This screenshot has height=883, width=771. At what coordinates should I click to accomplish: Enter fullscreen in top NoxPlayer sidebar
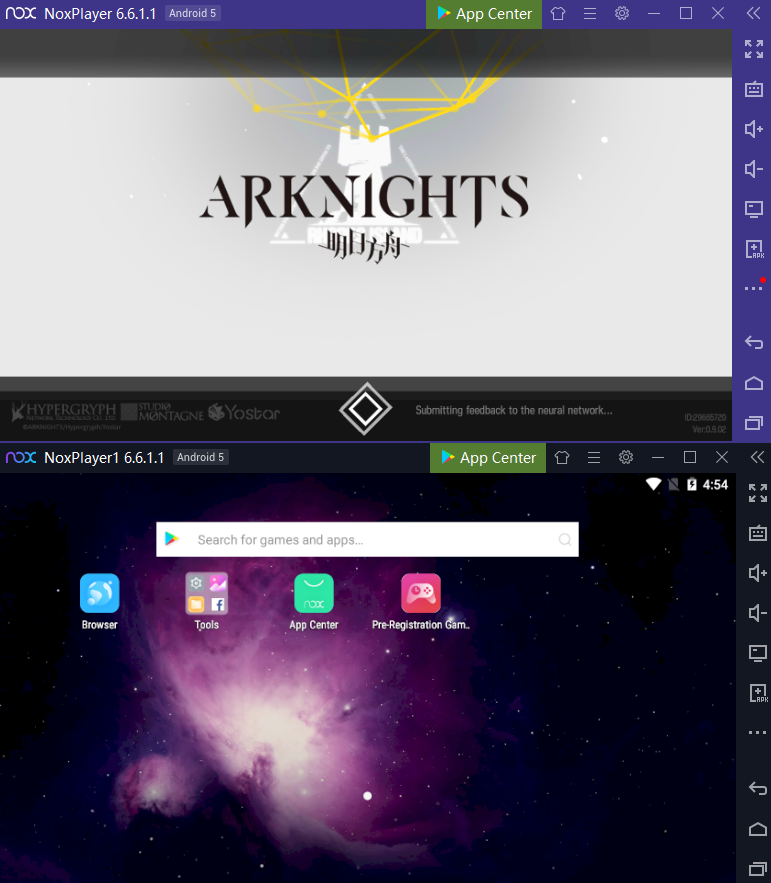point(754,49)
